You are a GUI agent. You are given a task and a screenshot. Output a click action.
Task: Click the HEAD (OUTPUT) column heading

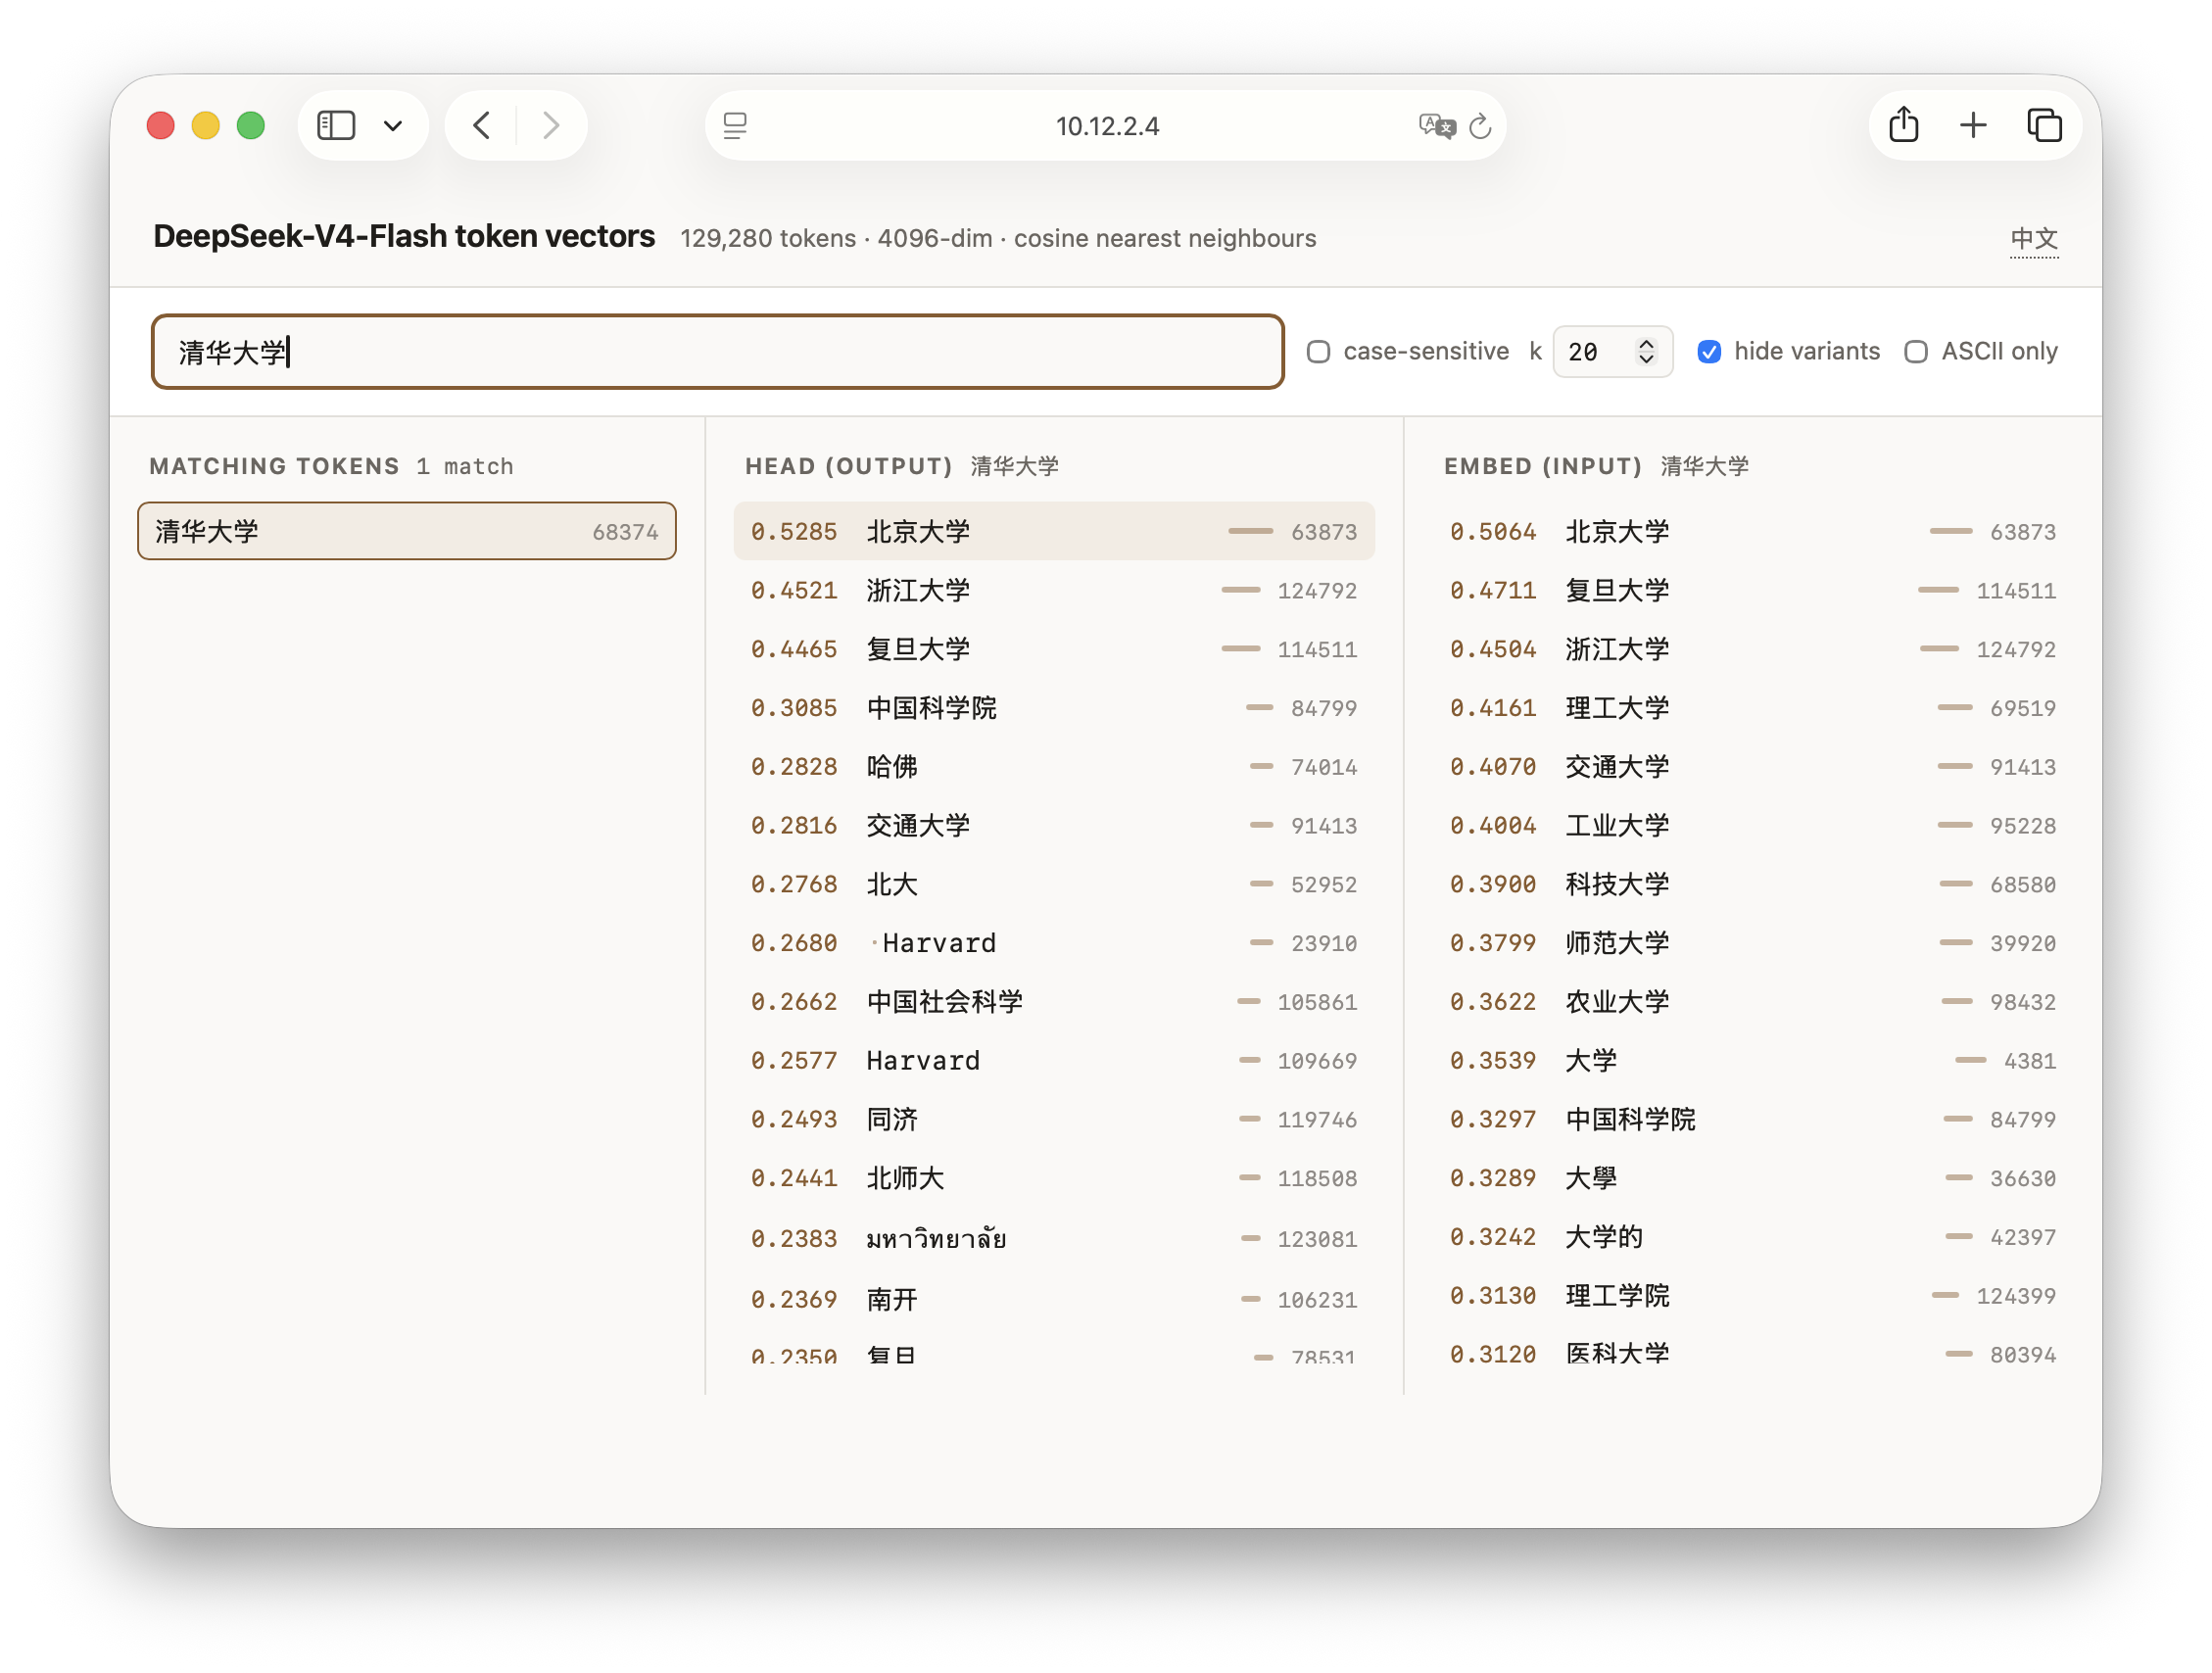(848, 466)
